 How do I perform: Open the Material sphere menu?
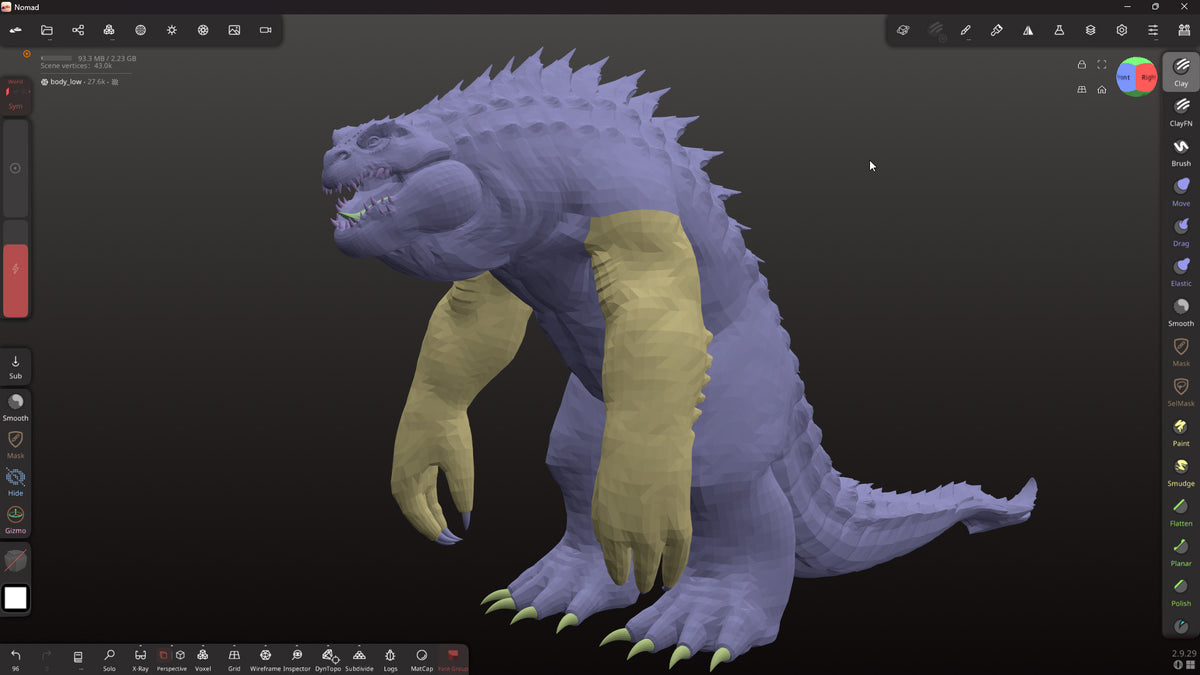140,30
